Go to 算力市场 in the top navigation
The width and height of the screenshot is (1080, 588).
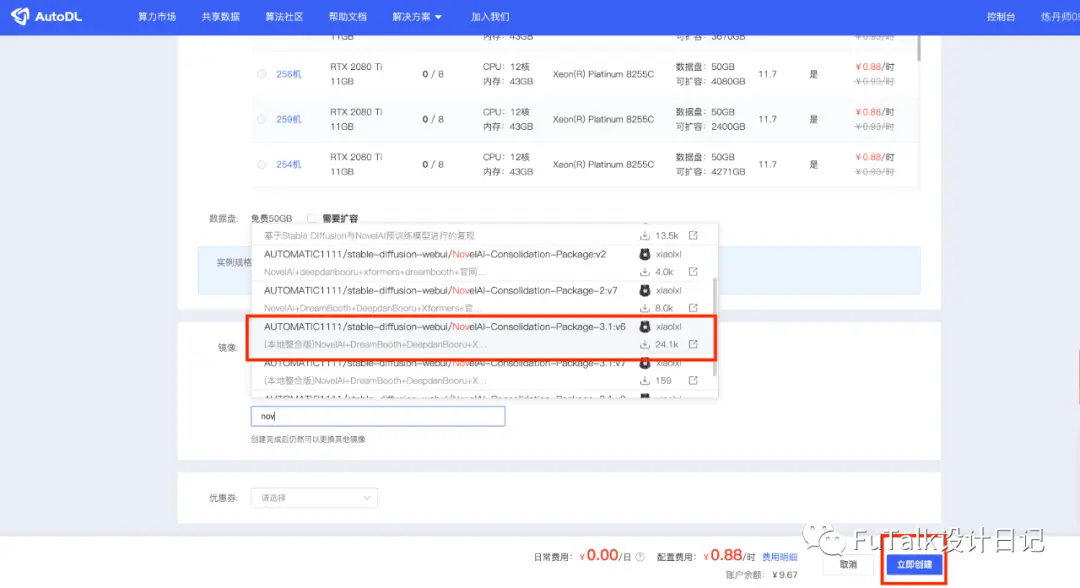[157, 17]
